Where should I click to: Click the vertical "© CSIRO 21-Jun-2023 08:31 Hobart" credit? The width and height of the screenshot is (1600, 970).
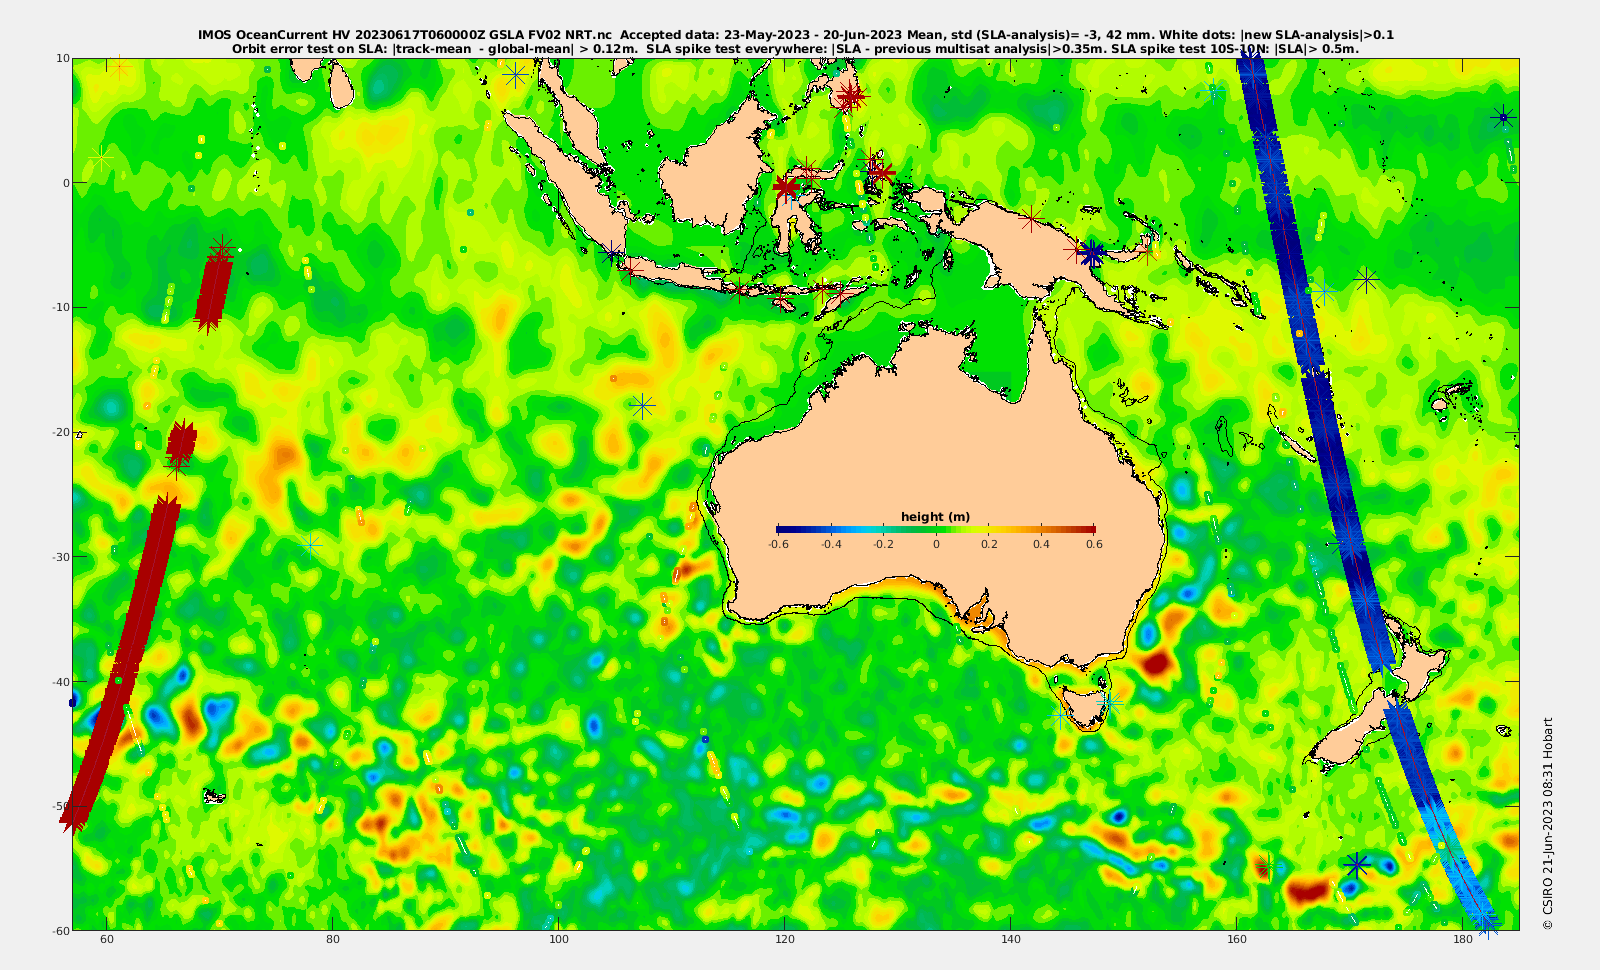pyautogui.click(x=1547, y=824)
